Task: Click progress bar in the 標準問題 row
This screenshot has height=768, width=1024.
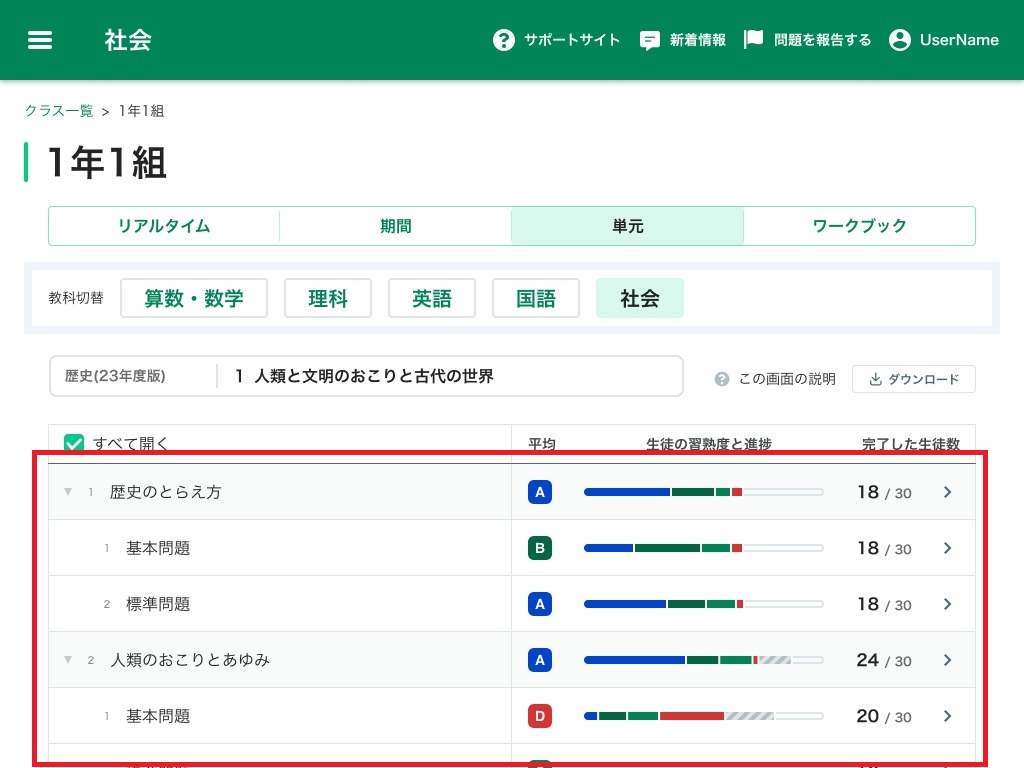Action: point(703,604)
